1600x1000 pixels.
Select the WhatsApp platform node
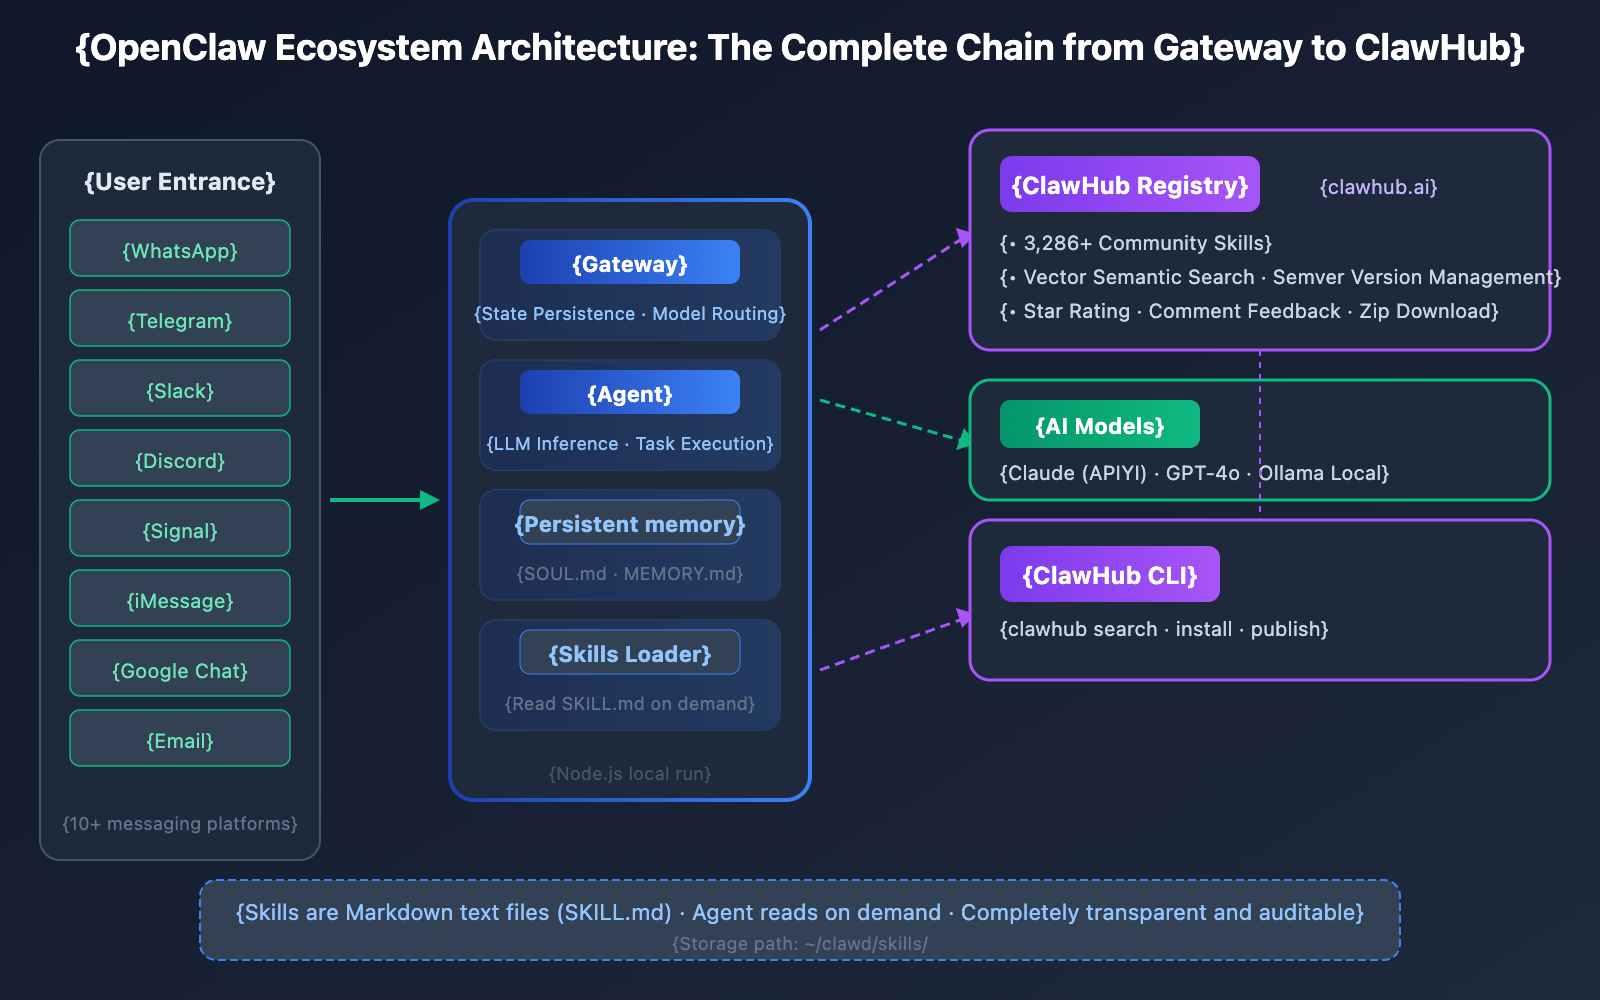(179, 249)
